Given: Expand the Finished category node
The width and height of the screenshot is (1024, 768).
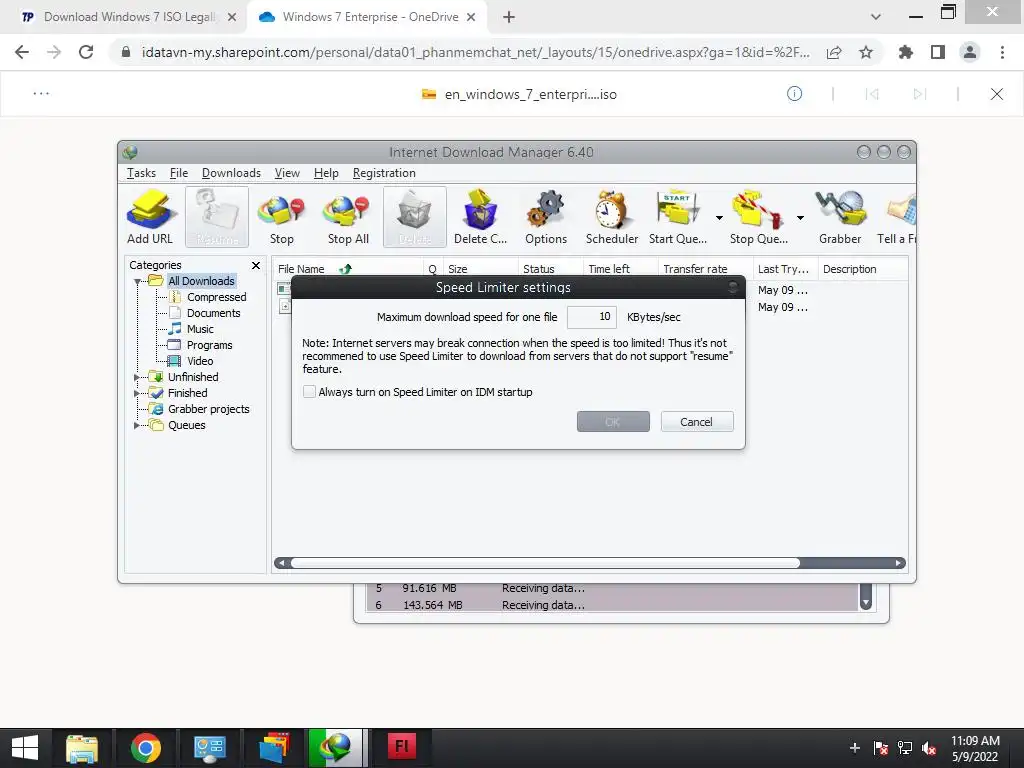Looking at the screenshot, I should [x=137, y=393].
